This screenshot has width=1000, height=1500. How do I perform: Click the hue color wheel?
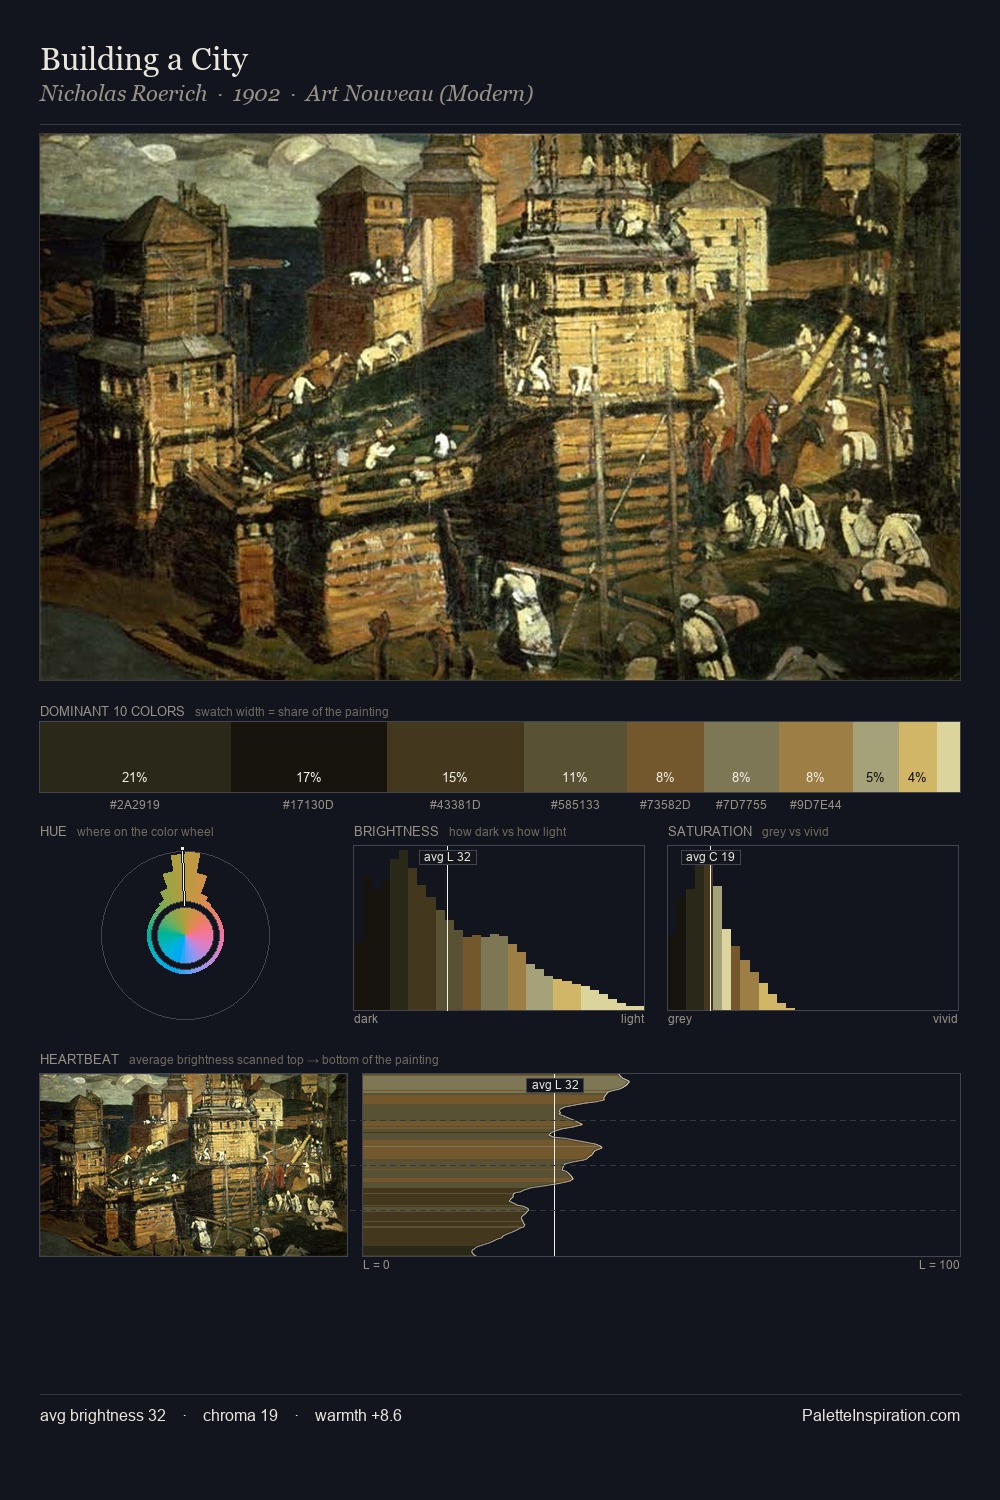(x=185, y=936)
